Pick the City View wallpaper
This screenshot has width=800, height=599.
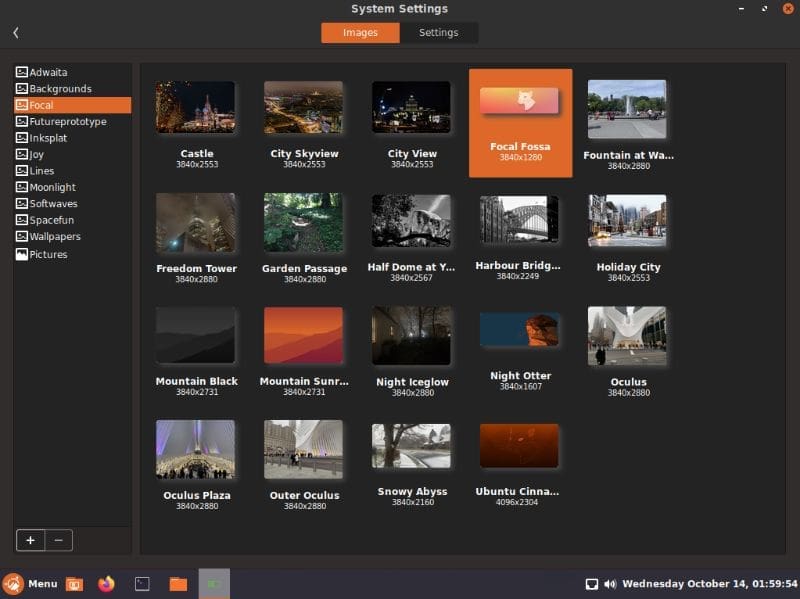tap(412, 107)
